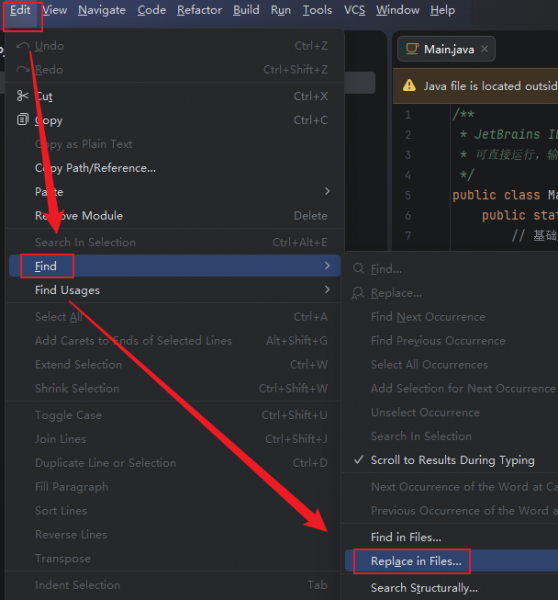558x600 pixels.
Task: Click the yellow warning triangle icon
Action: tap(409, 85)
